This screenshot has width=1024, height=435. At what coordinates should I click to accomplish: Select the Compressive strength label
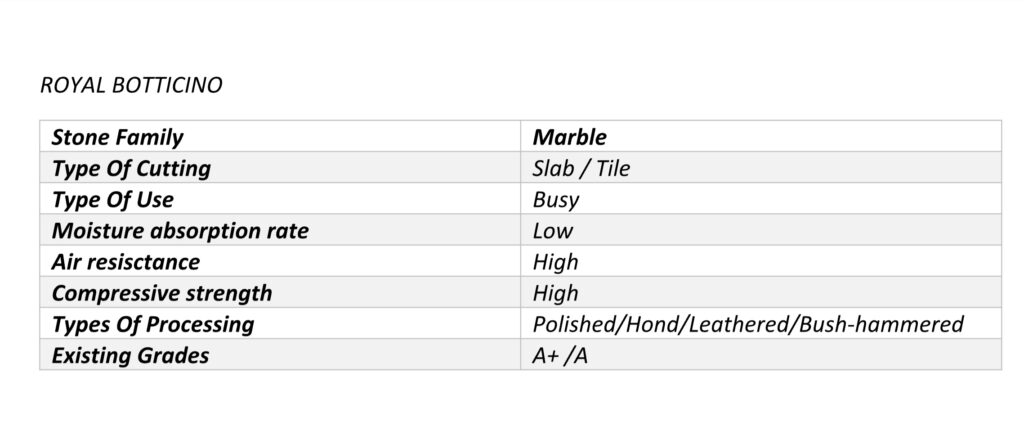(x=161, y=294)
